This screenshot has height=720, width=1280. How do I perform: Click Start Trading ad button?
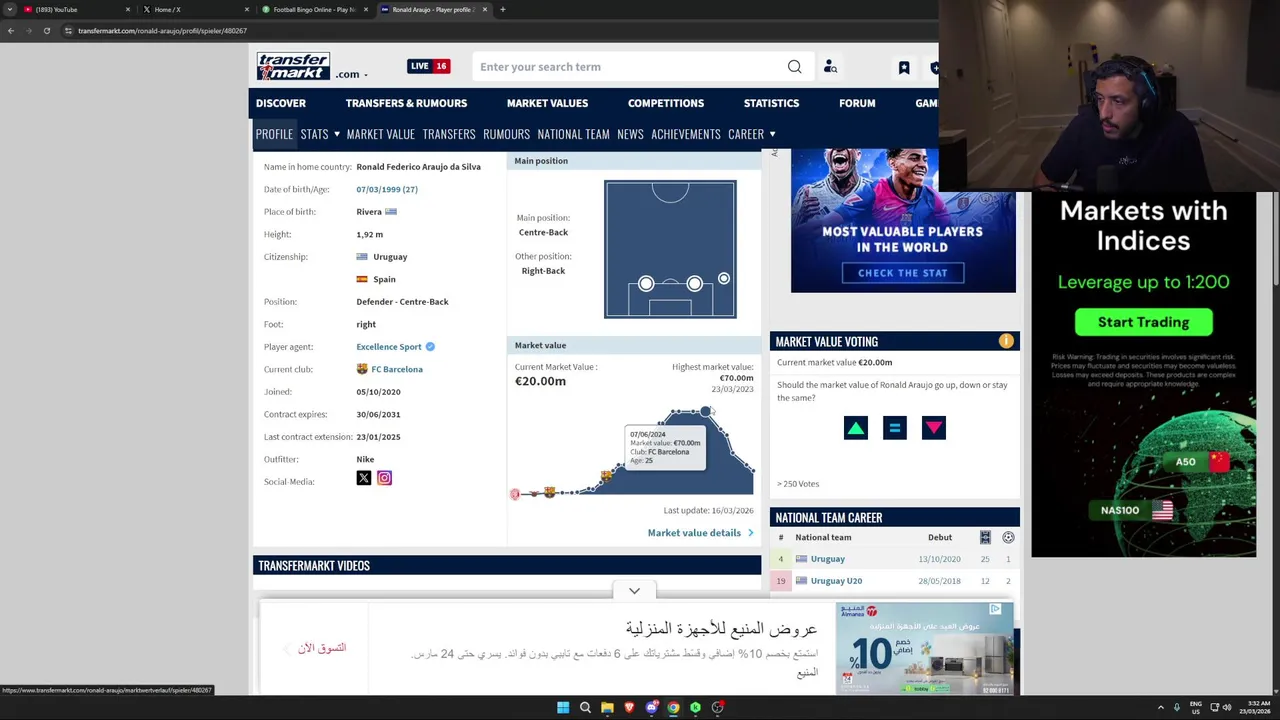point(1143,322)
